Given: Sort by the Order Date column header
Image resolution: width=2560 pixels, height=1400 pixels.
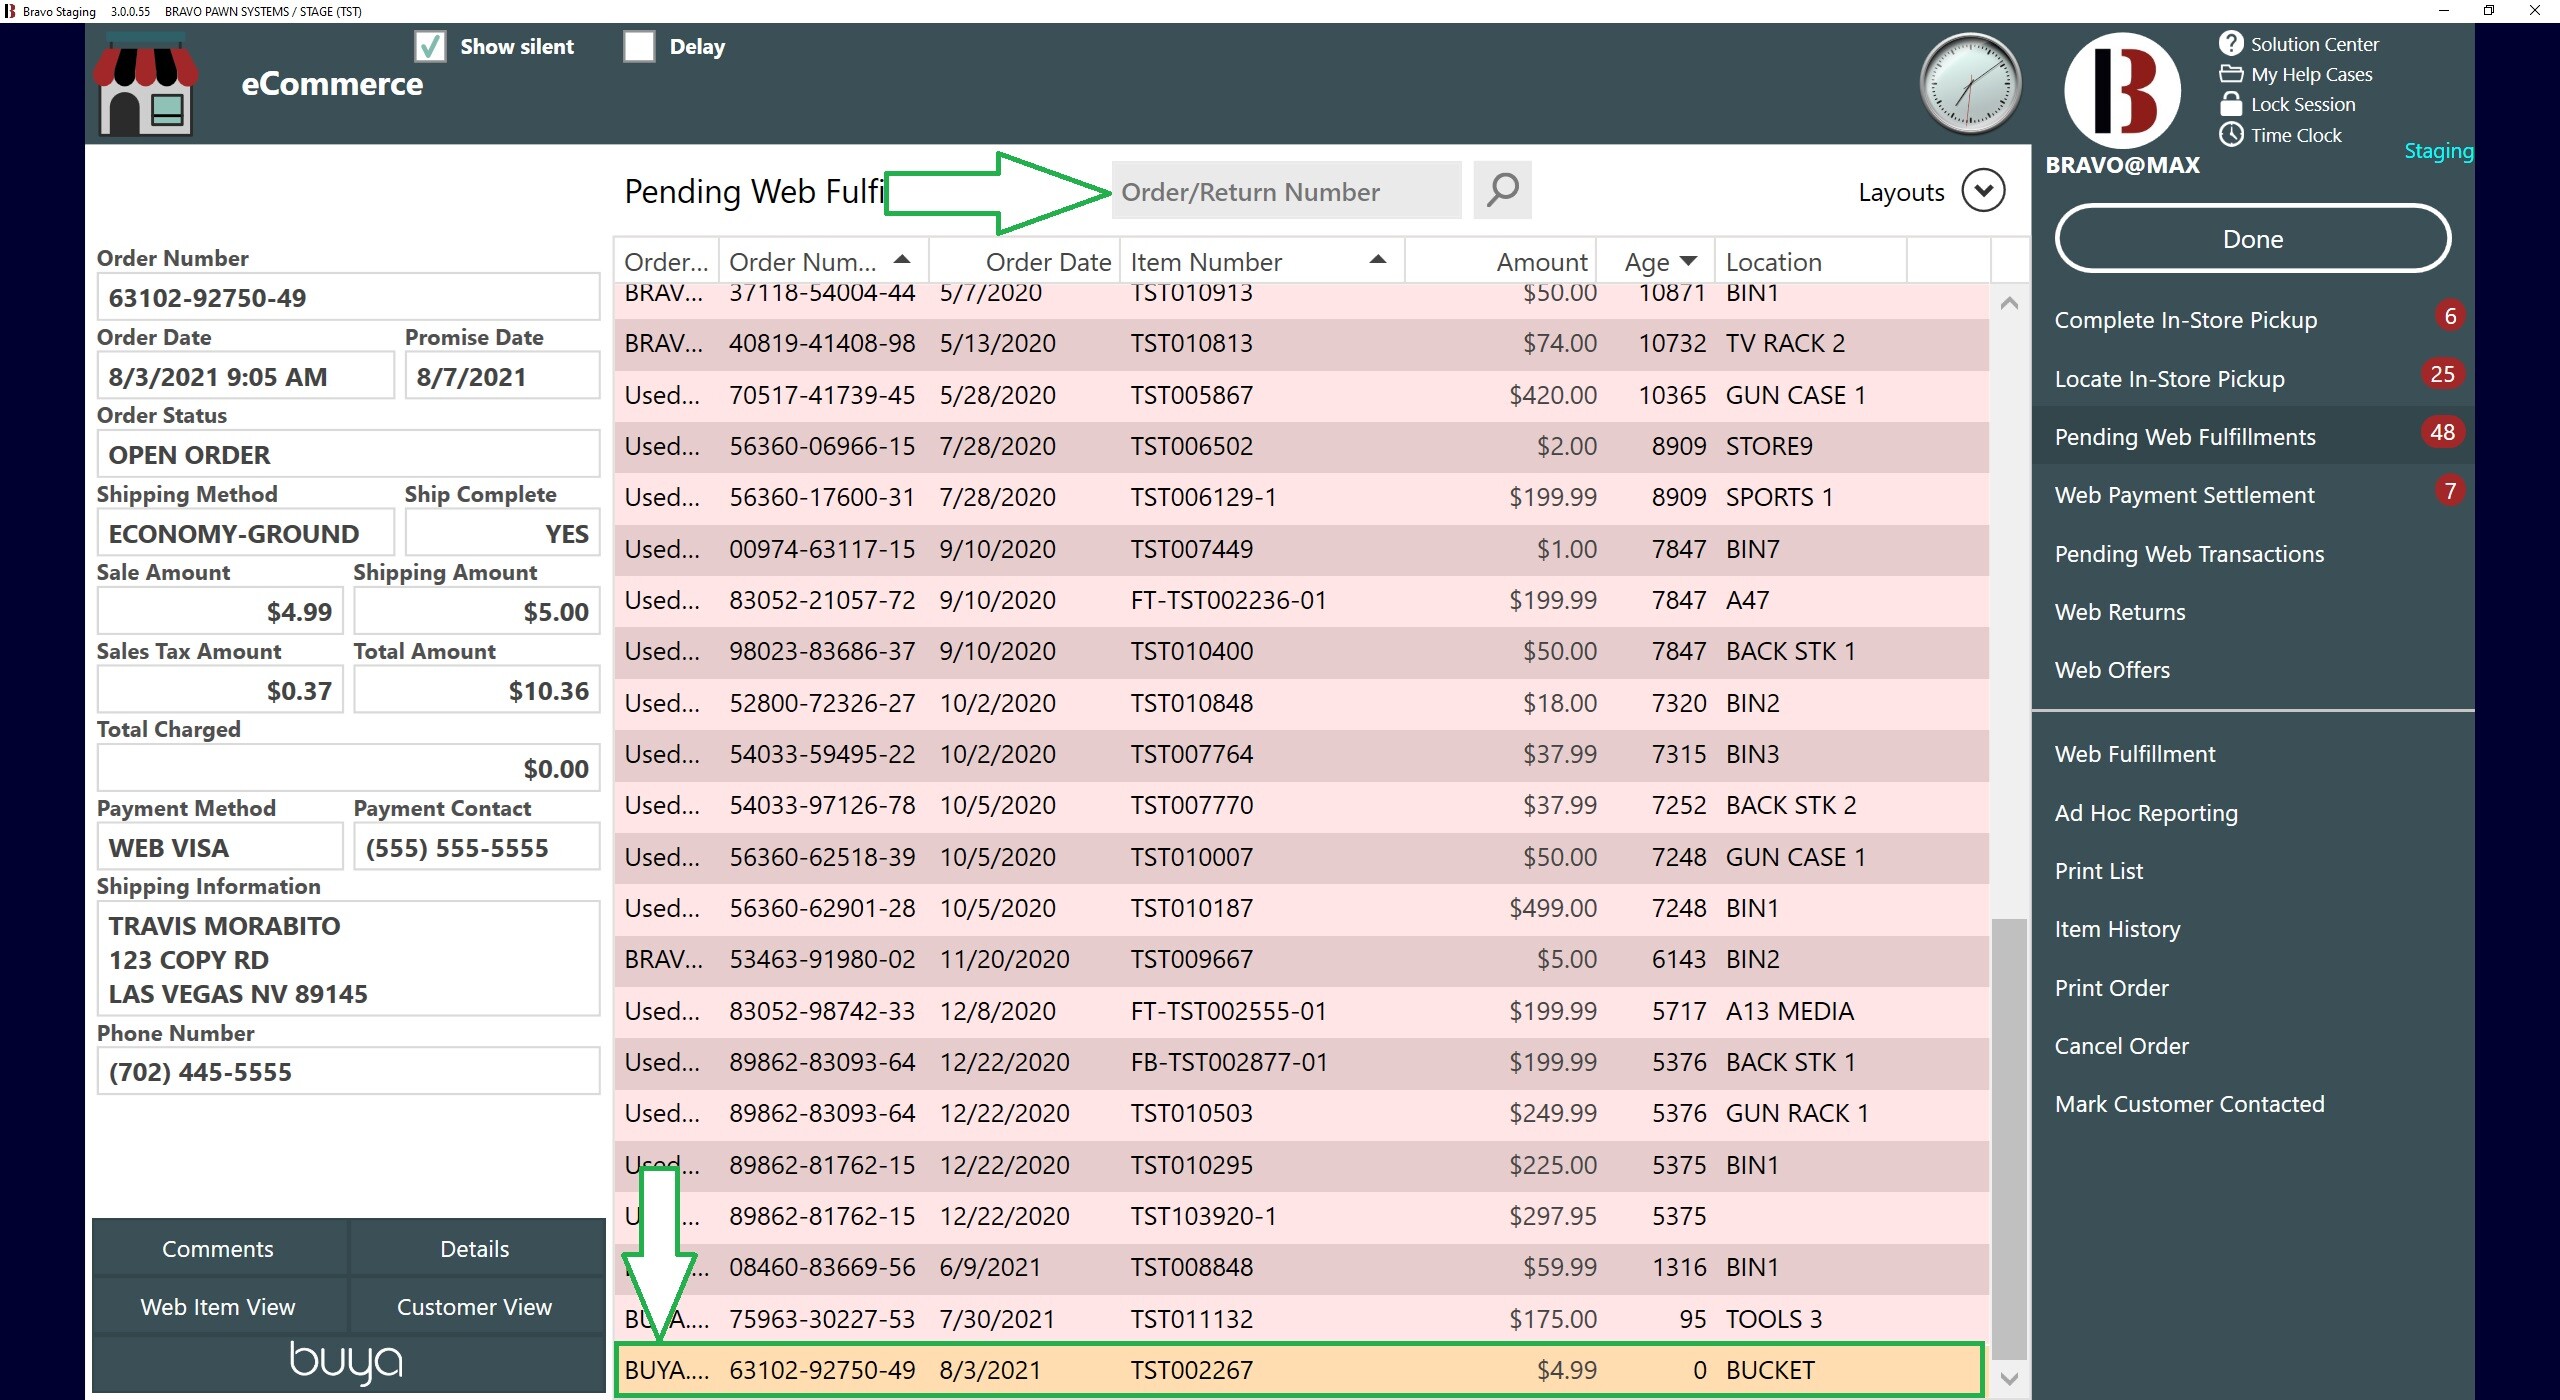Looking at the screenshot, I should [x=1025, y=261].
